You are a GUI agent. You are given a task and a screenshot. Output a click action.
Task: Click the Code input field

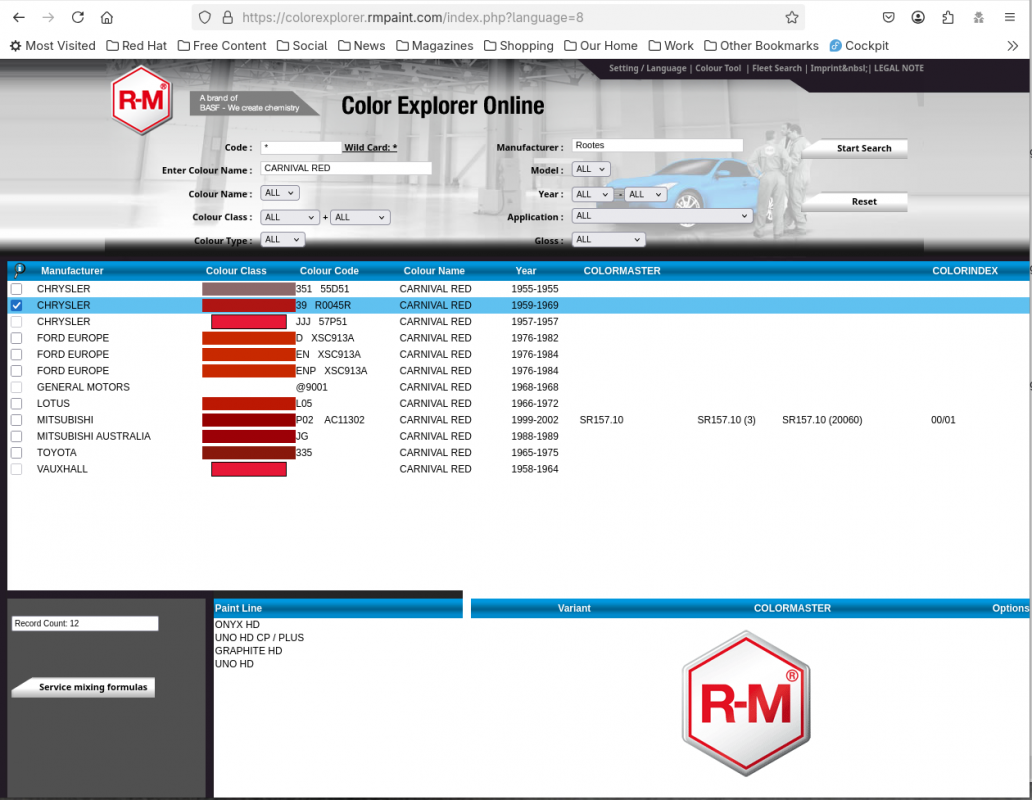pos(301,147)
